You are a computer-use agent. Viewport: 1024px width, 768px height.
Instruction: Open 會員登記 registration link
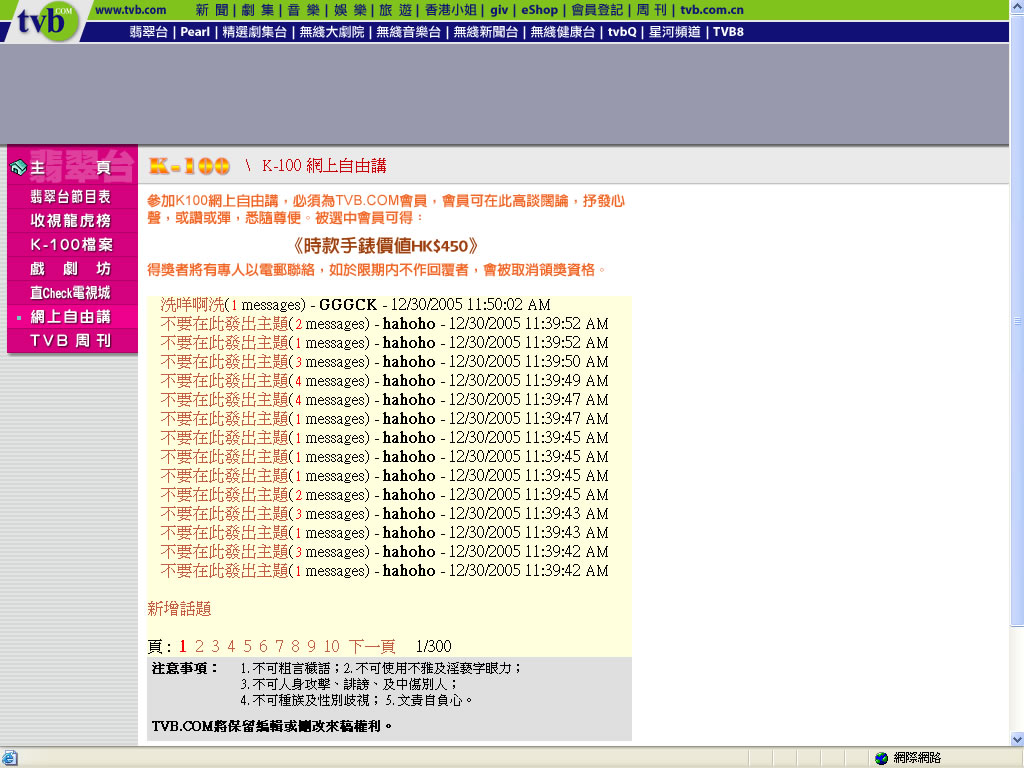(x=597, y=10)
